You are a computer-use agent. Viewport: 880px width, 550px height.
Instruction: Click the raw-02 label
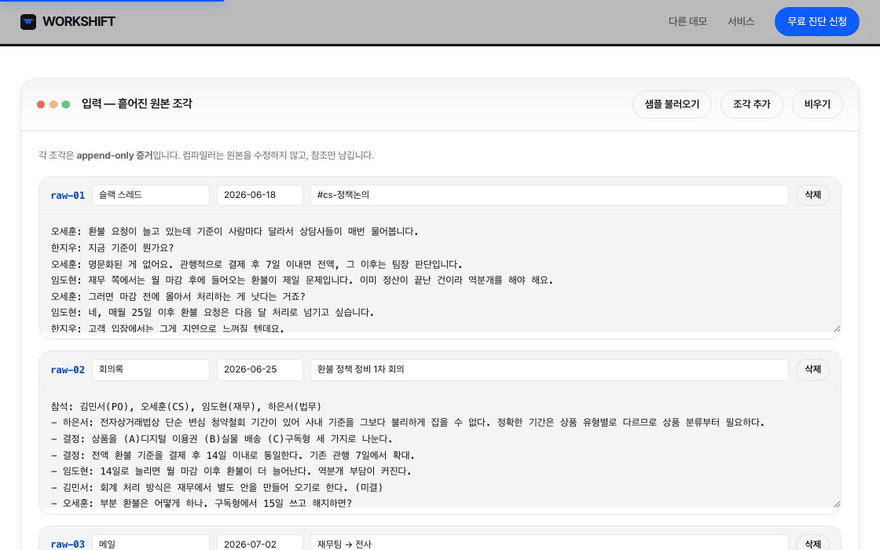coord(68,370)
